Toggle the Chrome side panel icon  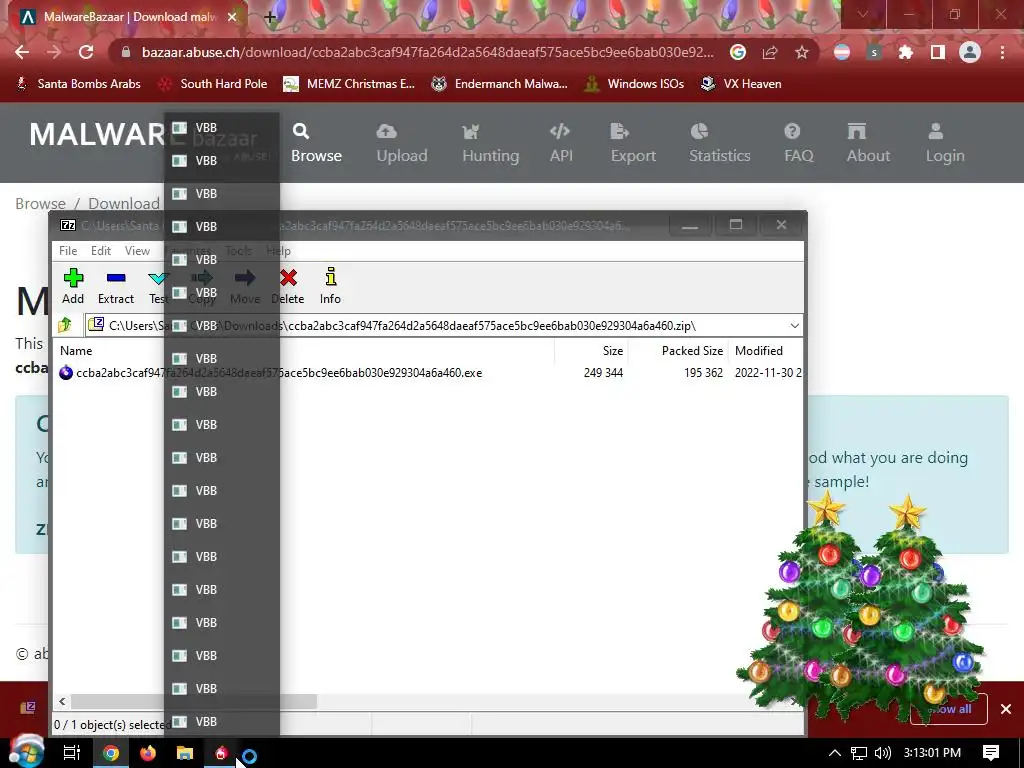point(938,52)
